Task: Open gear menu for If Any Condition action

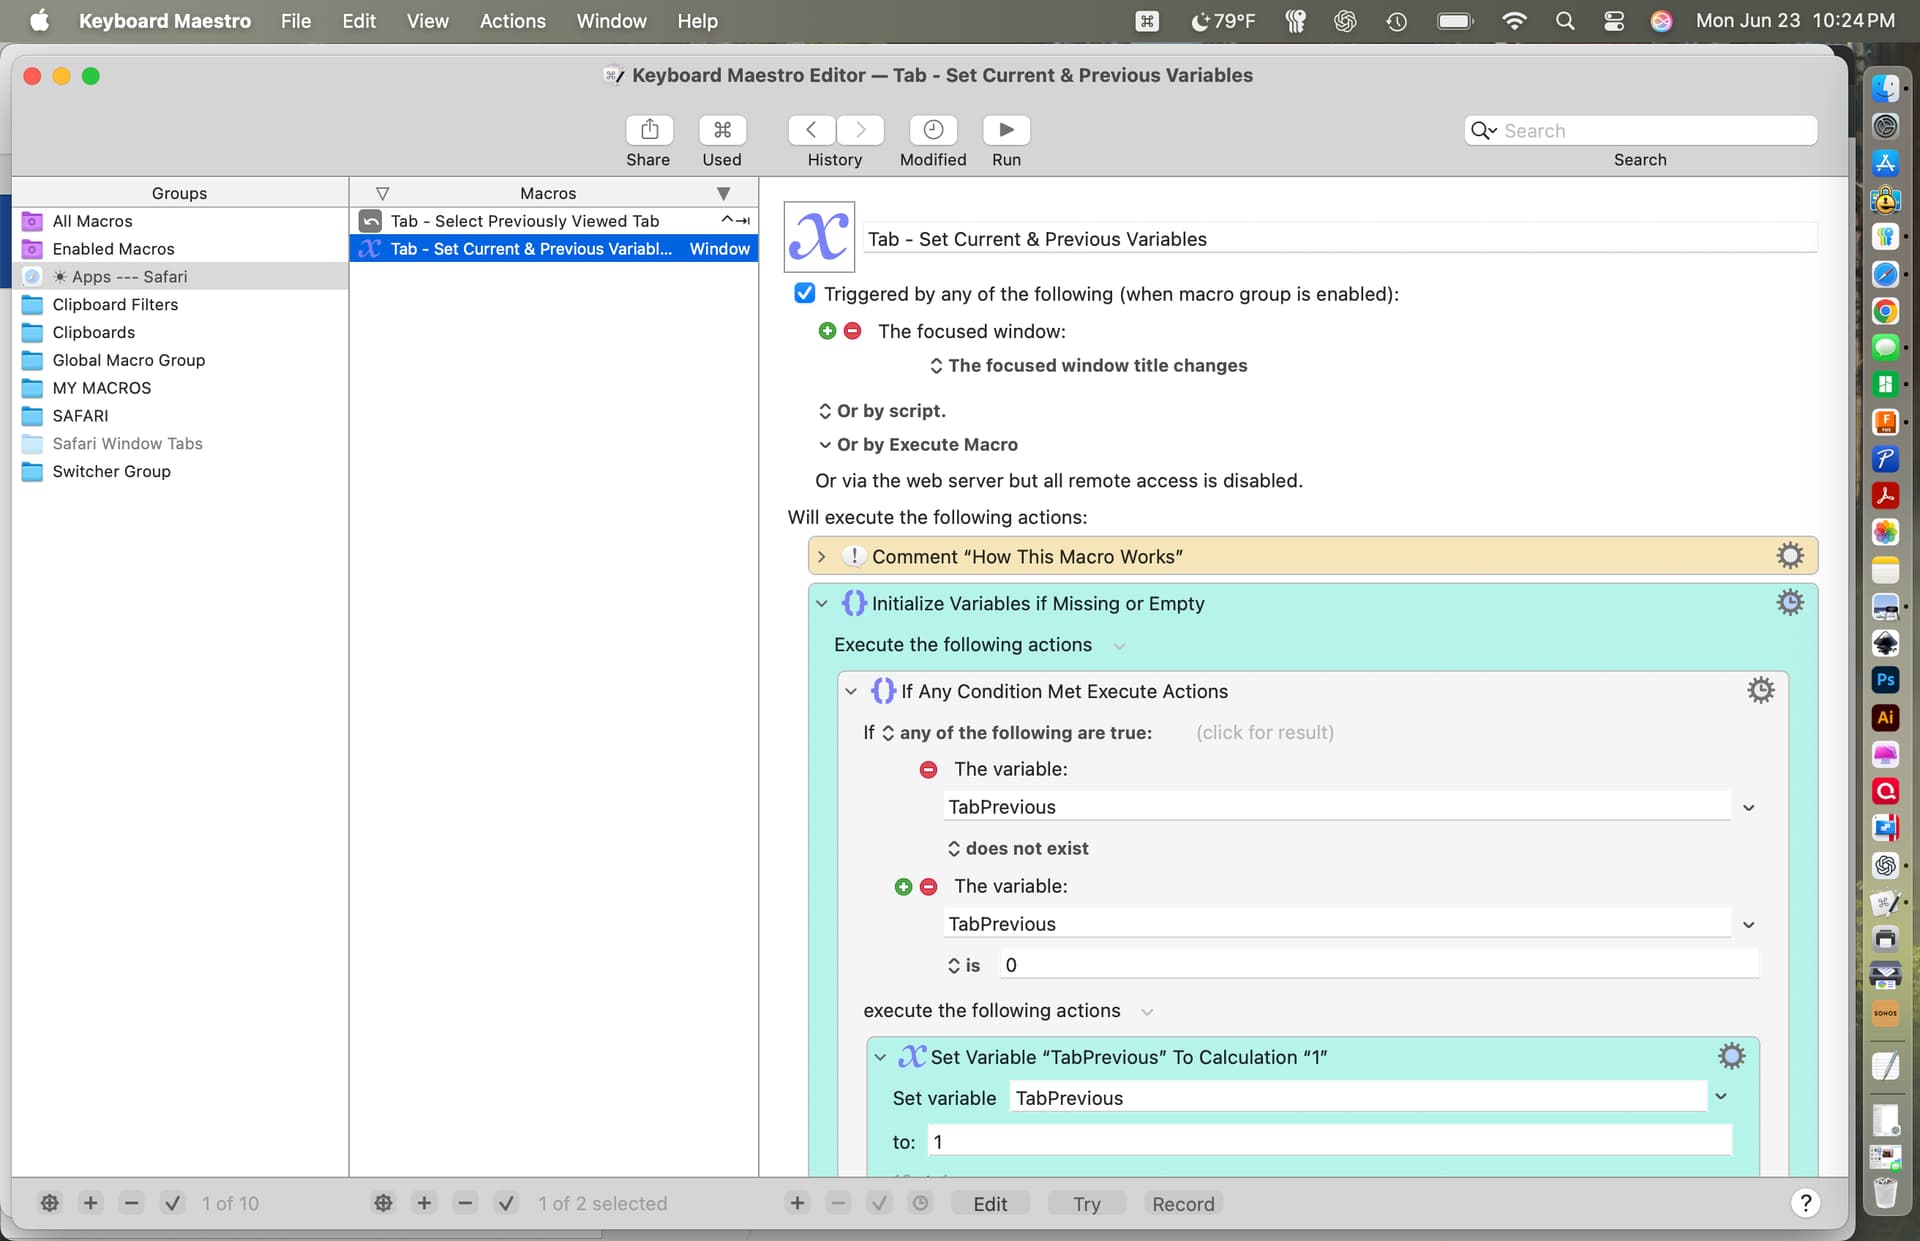Action: 1761,690
